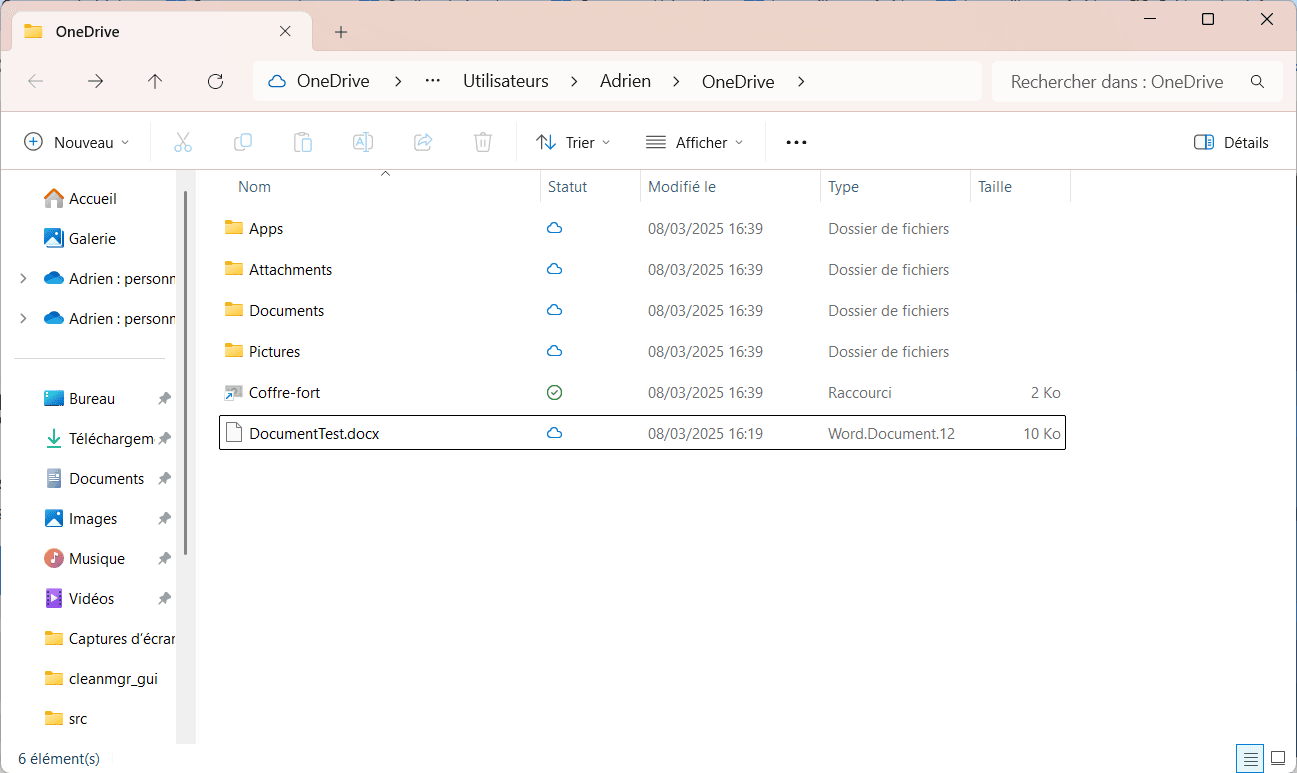Viewport: 1297px width, 773px height.
Task: Open the three-dots more options menu
Action: pos(796,142)
